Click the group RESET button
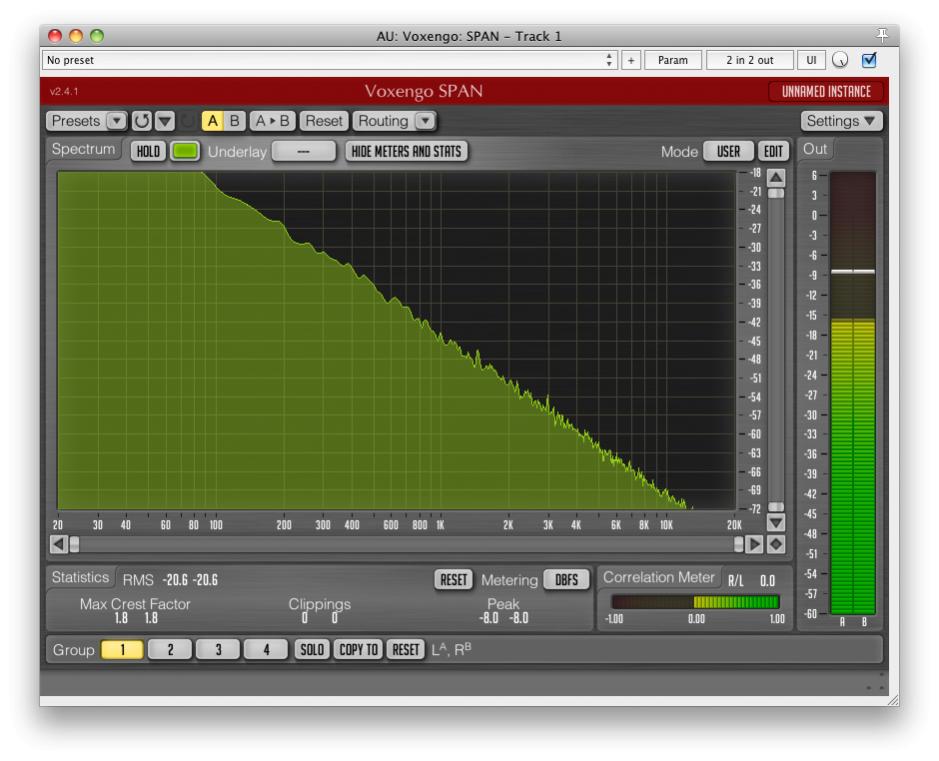The height and width of the screenshot is (761, 939). click(405, 650)
